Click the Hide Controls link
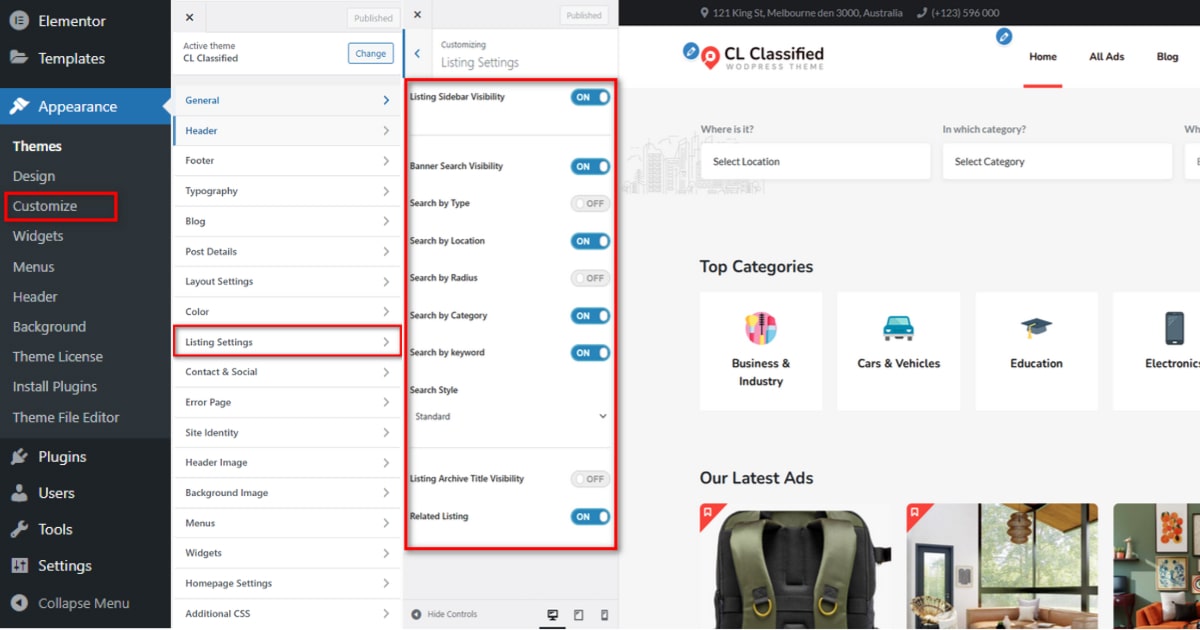1200x630 pixels. (452, 614)
